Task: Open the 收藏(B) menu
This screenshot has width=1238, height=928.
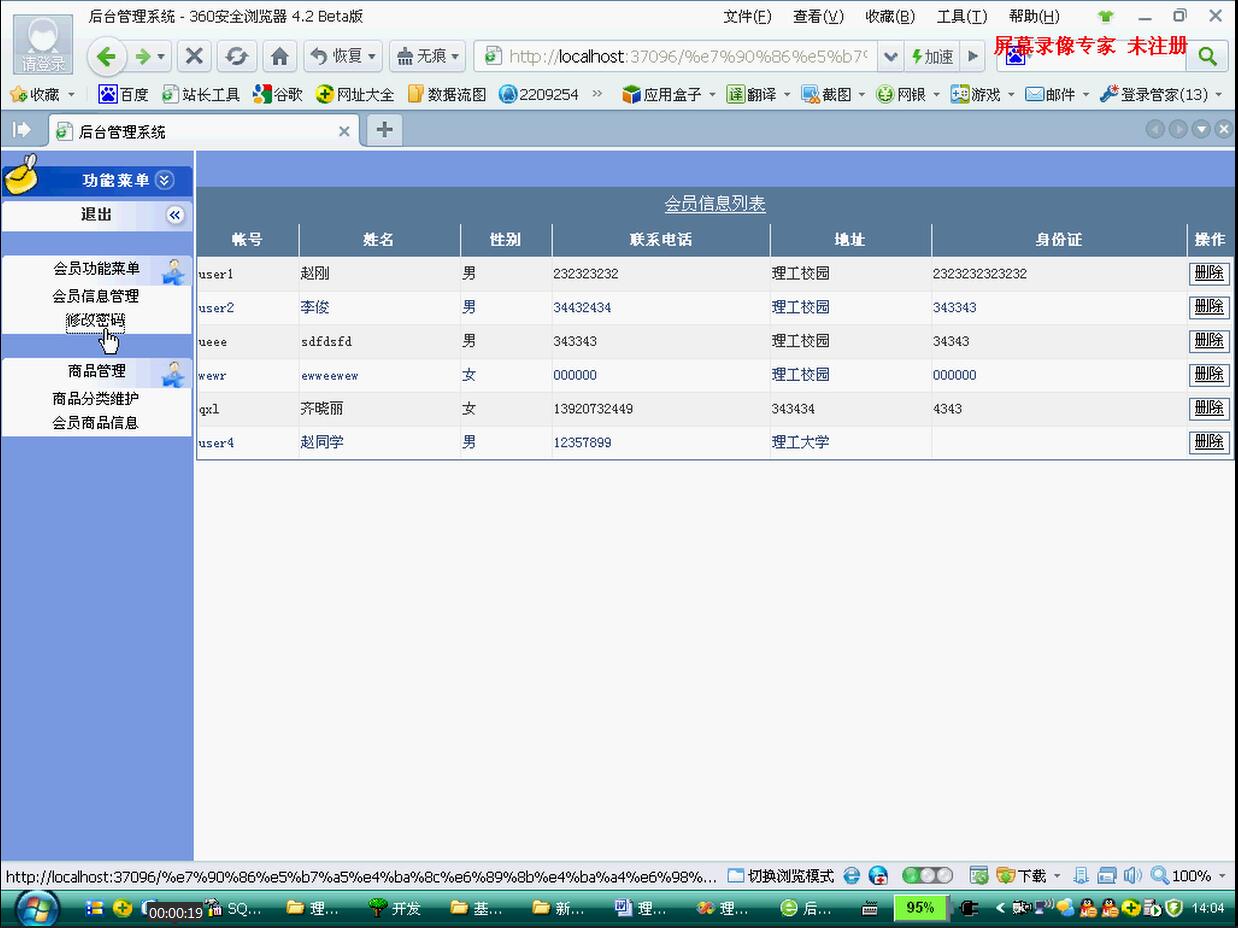Action: click(890, 16)
